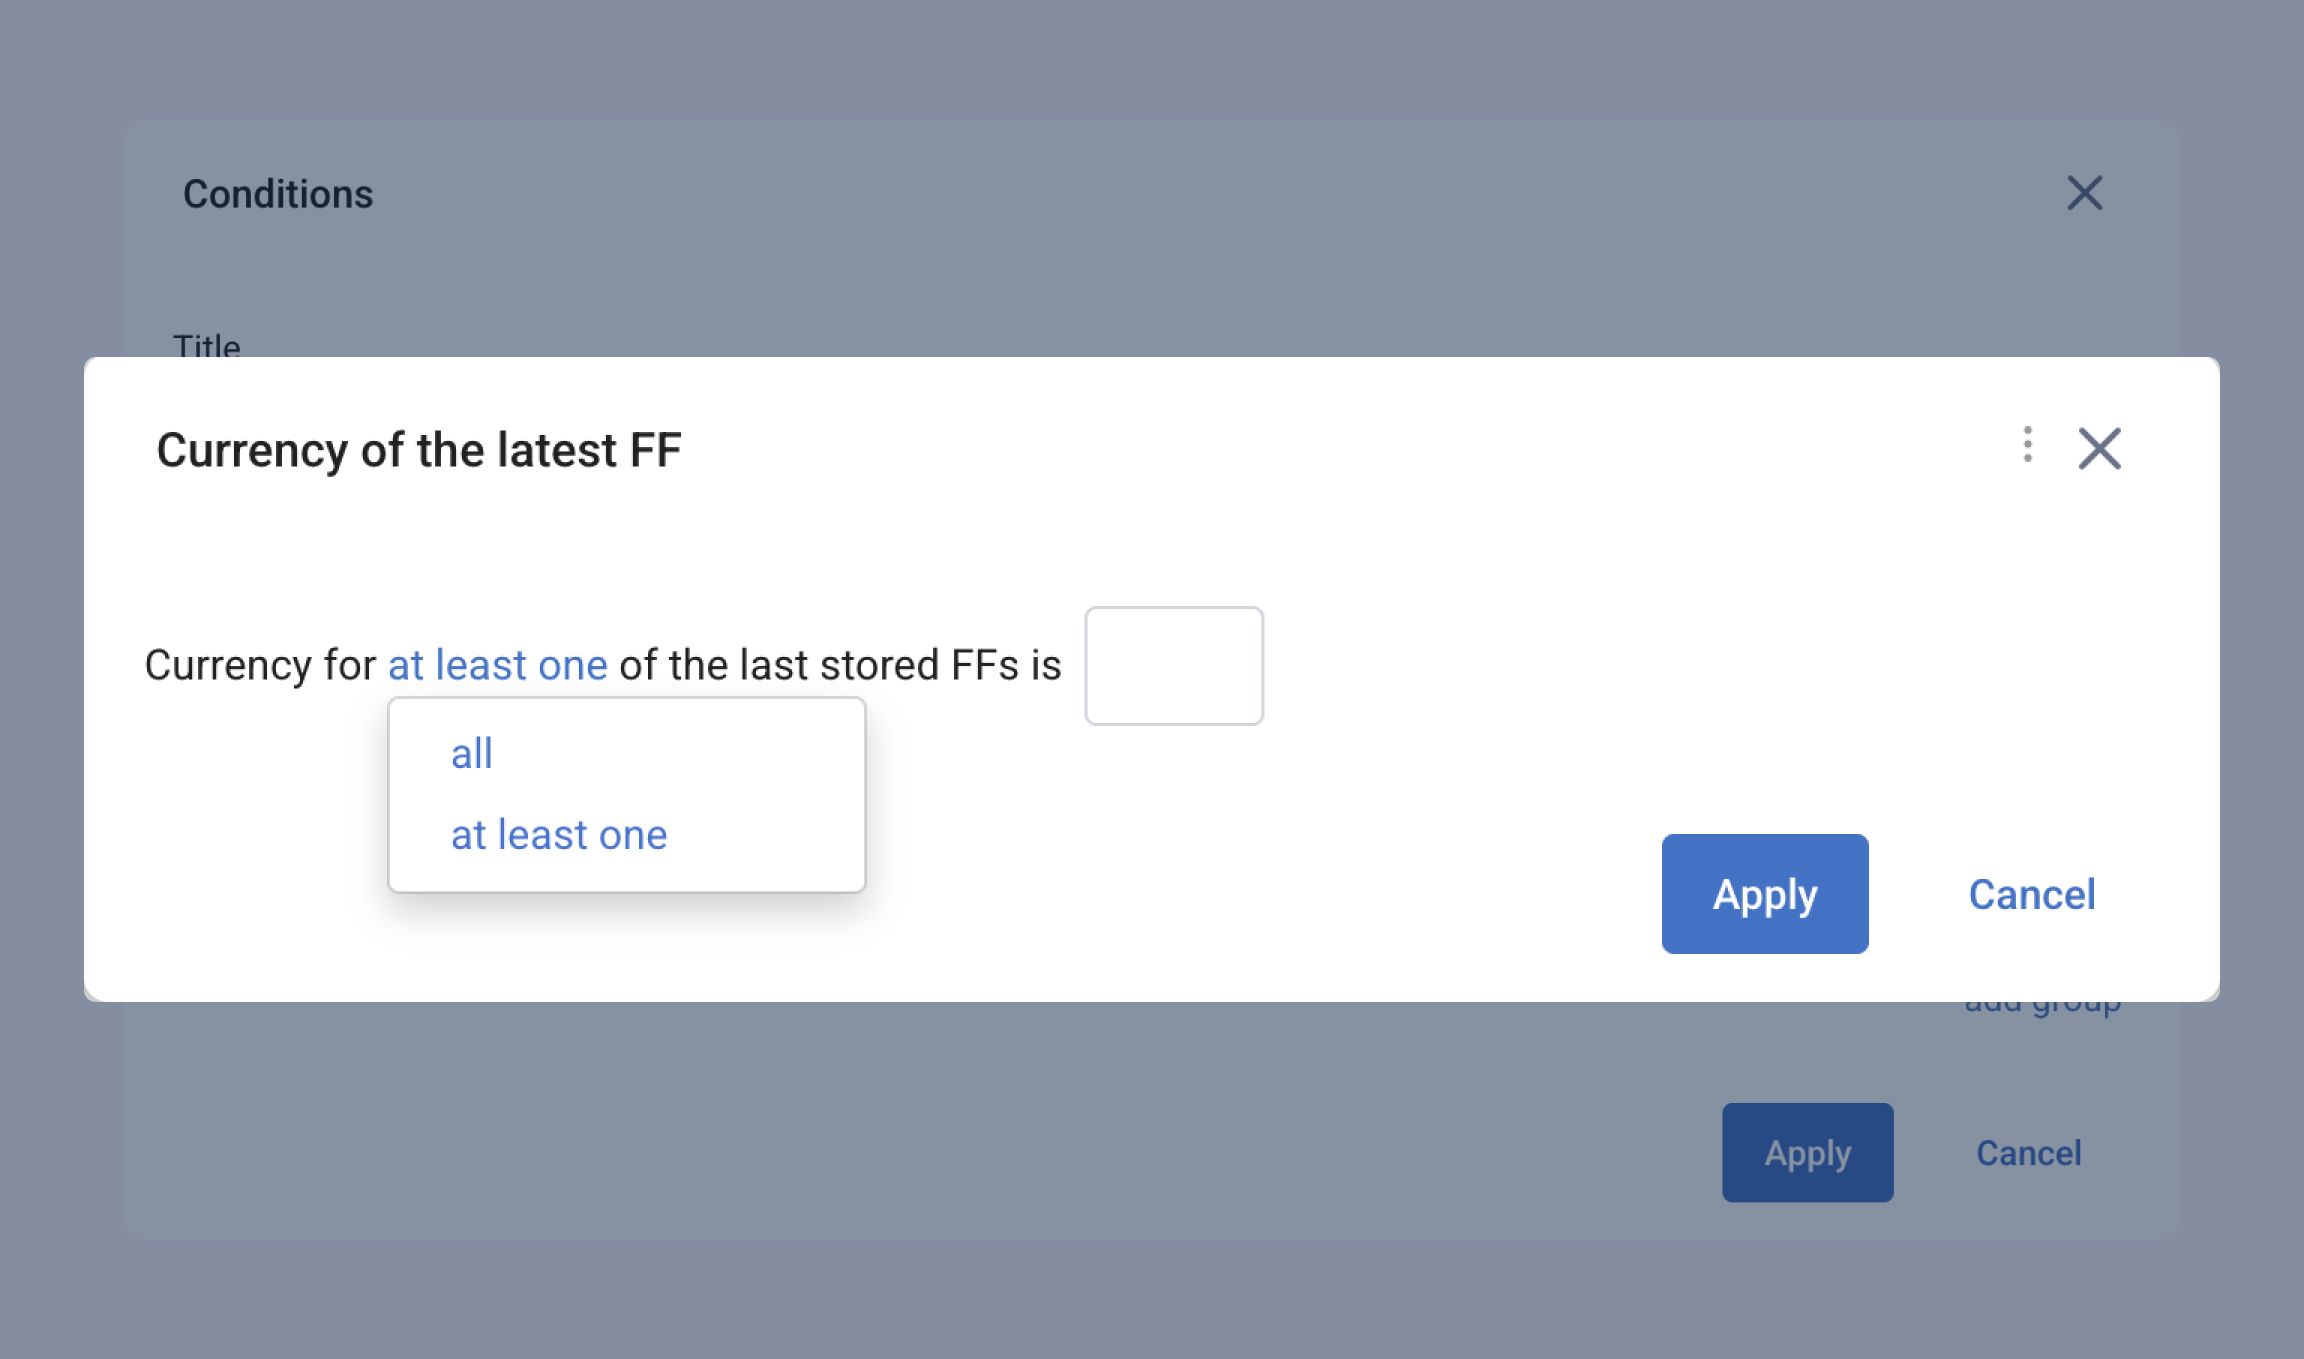This screenshot has width=2304, height=1359.
Task: Open the three-dot more options menu
Action: (x=2027, y=445)
